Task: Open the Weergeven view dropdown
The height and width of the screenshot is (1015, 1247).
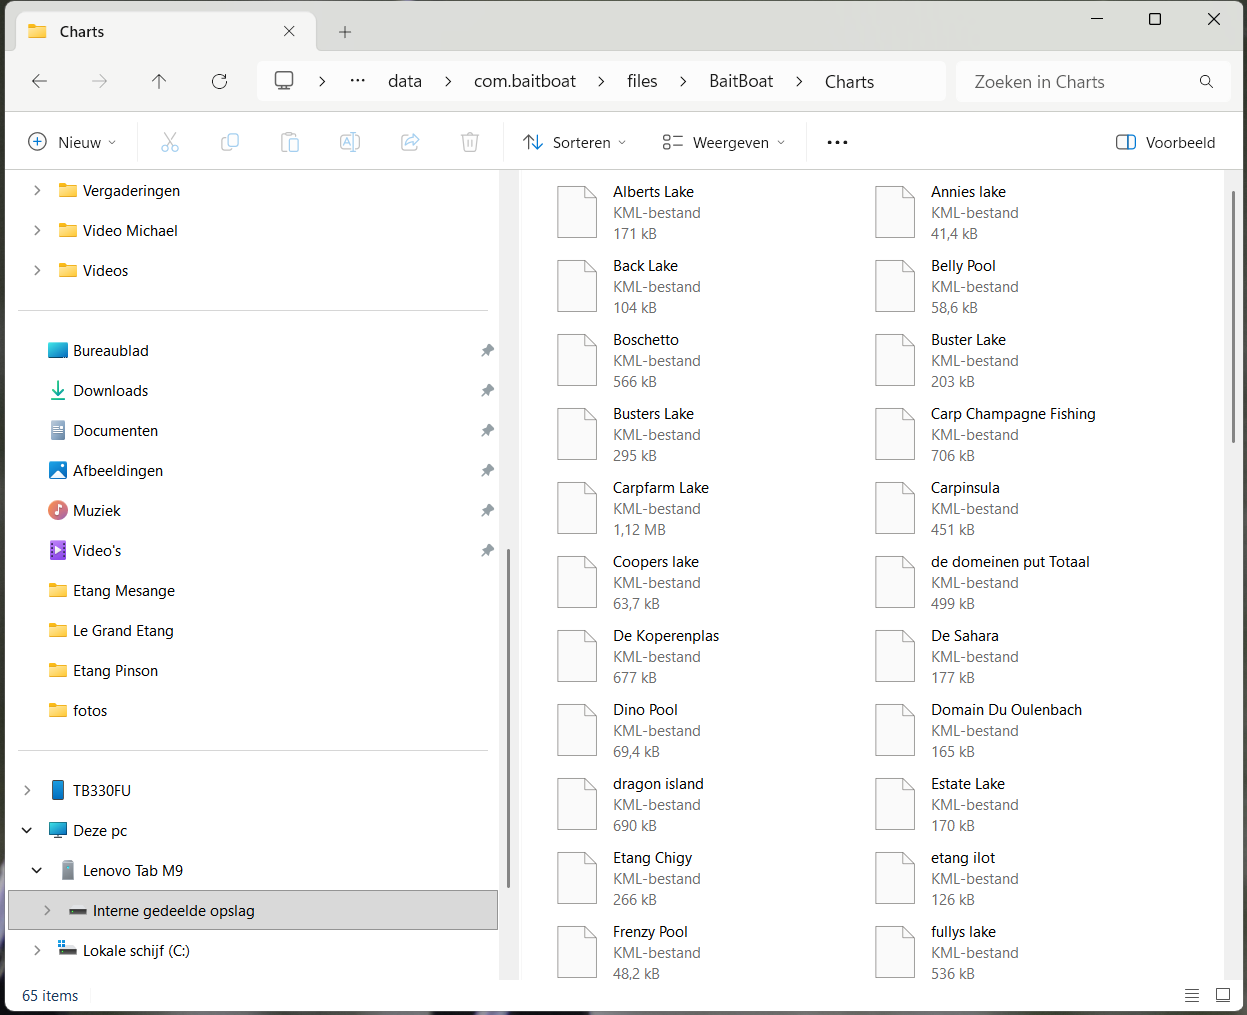Action: pyautogui.click(x=724, y=143)
